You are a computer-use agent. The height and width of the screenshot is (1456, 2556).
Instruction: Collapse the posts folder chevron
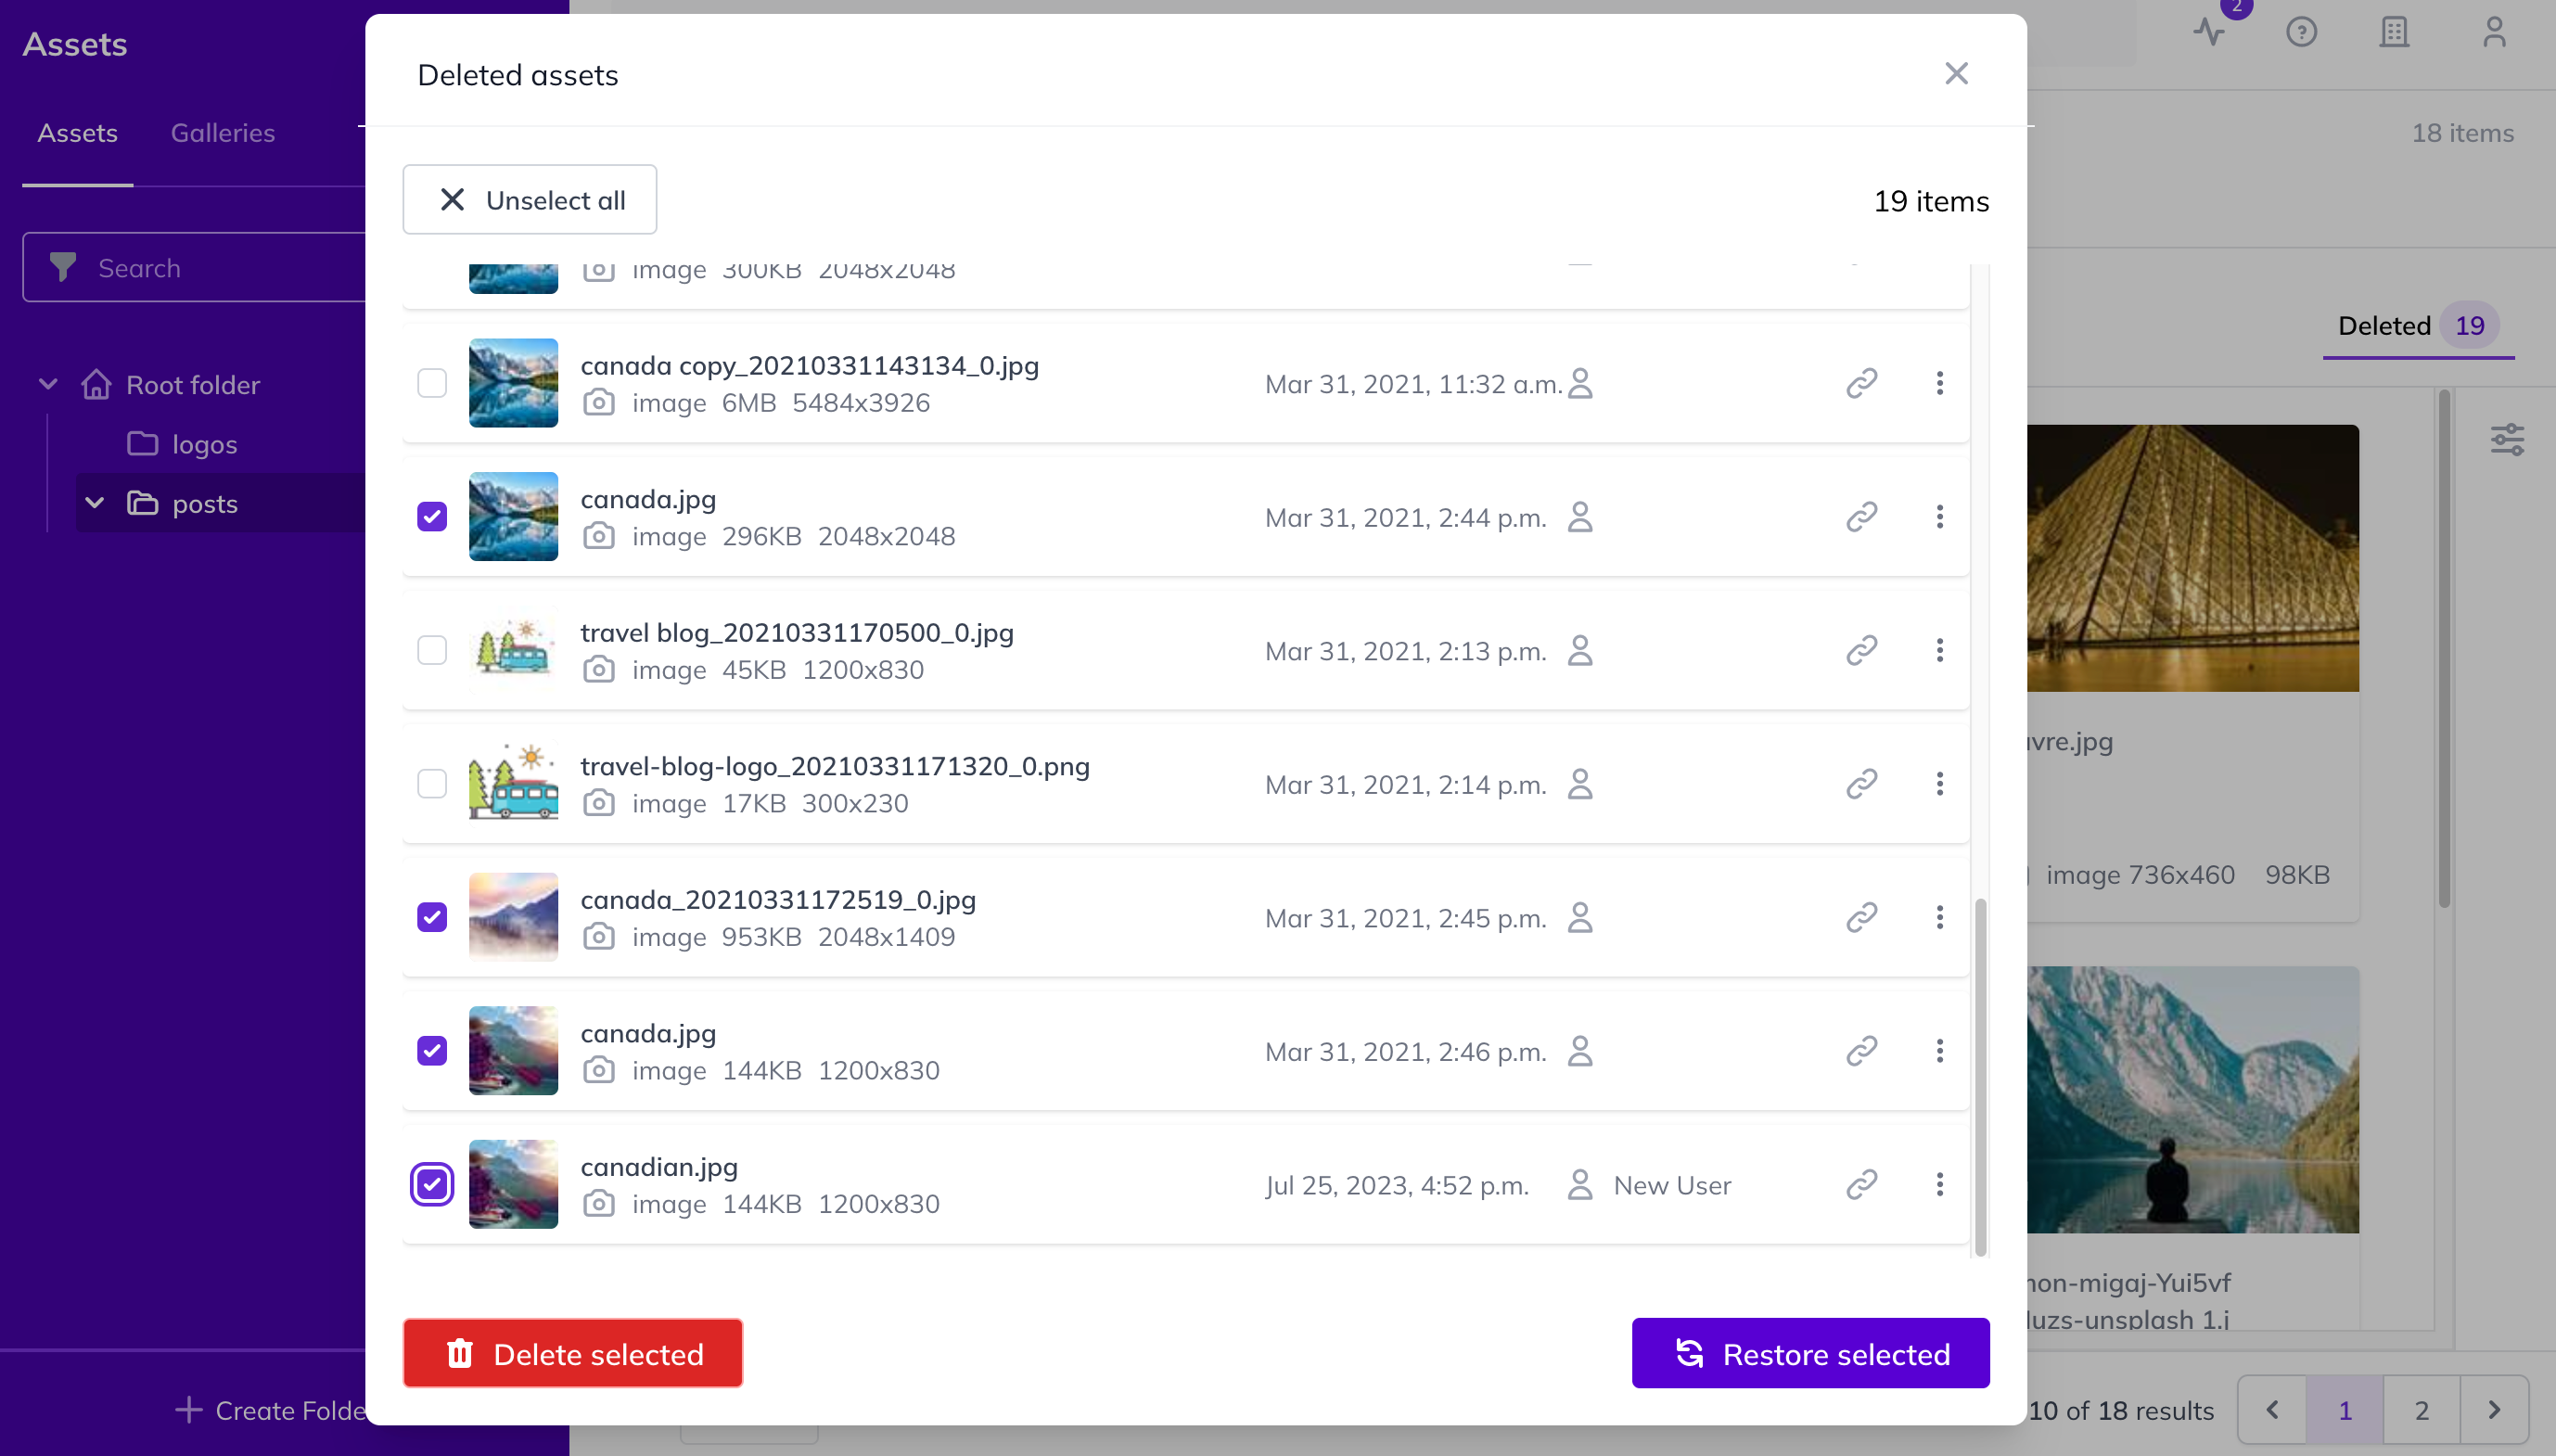[x=95, y=503]
